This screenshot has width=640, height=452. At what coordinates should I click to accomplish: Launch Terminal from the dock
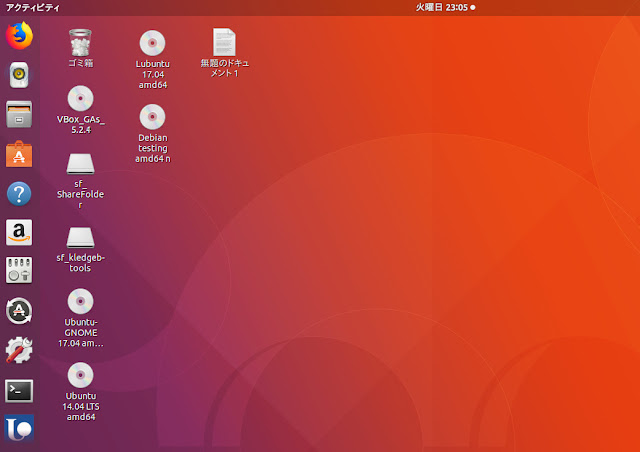pos(19,391)
